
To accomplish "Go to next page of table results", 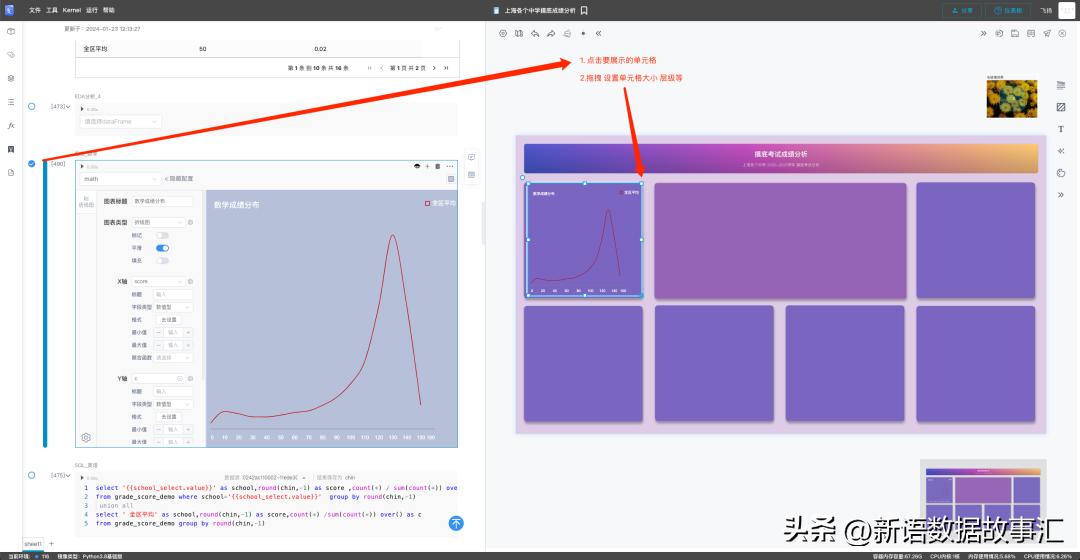I will coord(434,68).
